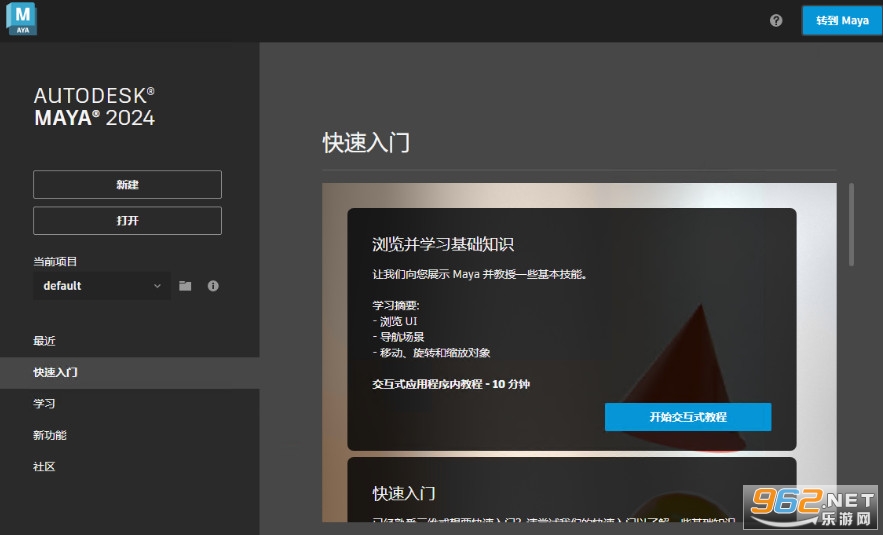Select the 快速入门 sidebar item
The image size is (883, 535).
[x=130, y=373]
